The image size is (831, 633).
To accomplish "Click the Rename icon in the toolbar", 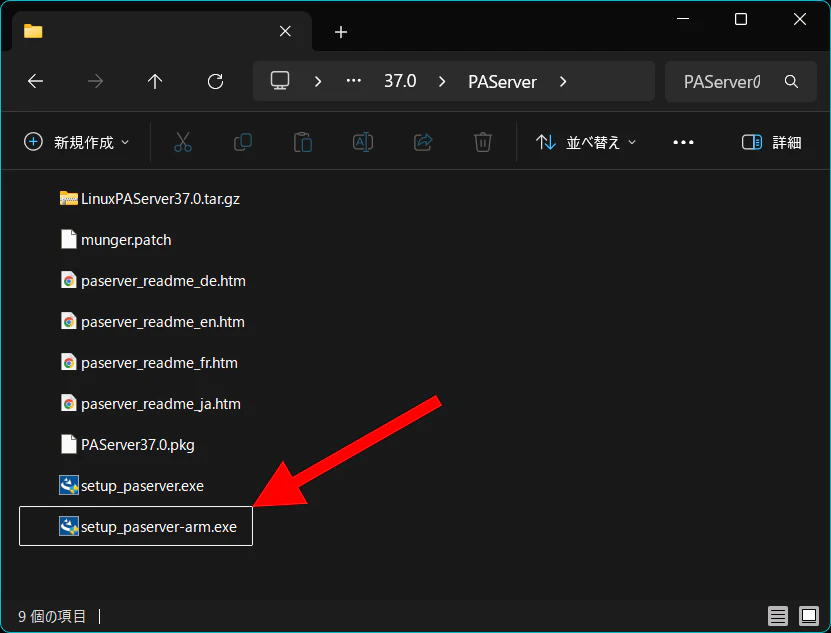I will pos(363,142).
